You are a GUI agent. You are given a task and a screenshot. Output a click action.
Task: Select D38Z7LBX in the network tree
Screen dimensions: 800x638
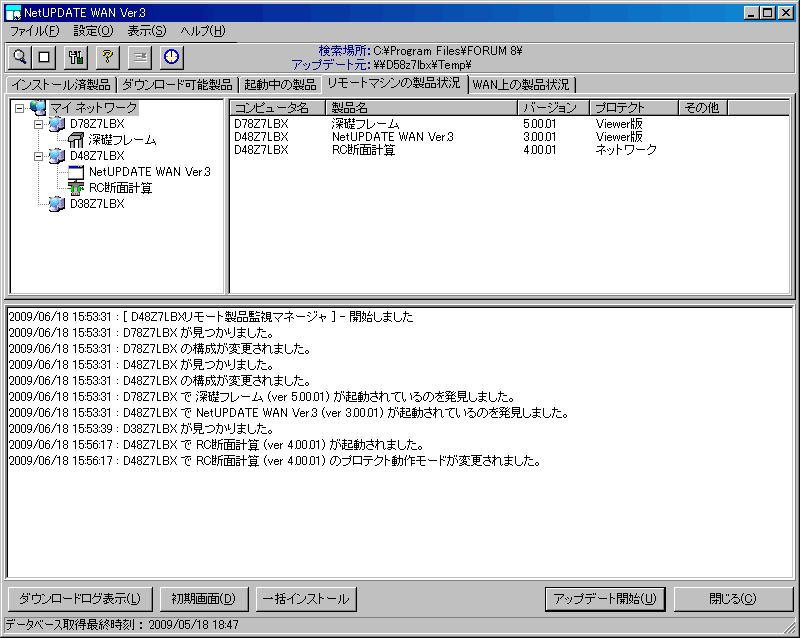[97, 204]
